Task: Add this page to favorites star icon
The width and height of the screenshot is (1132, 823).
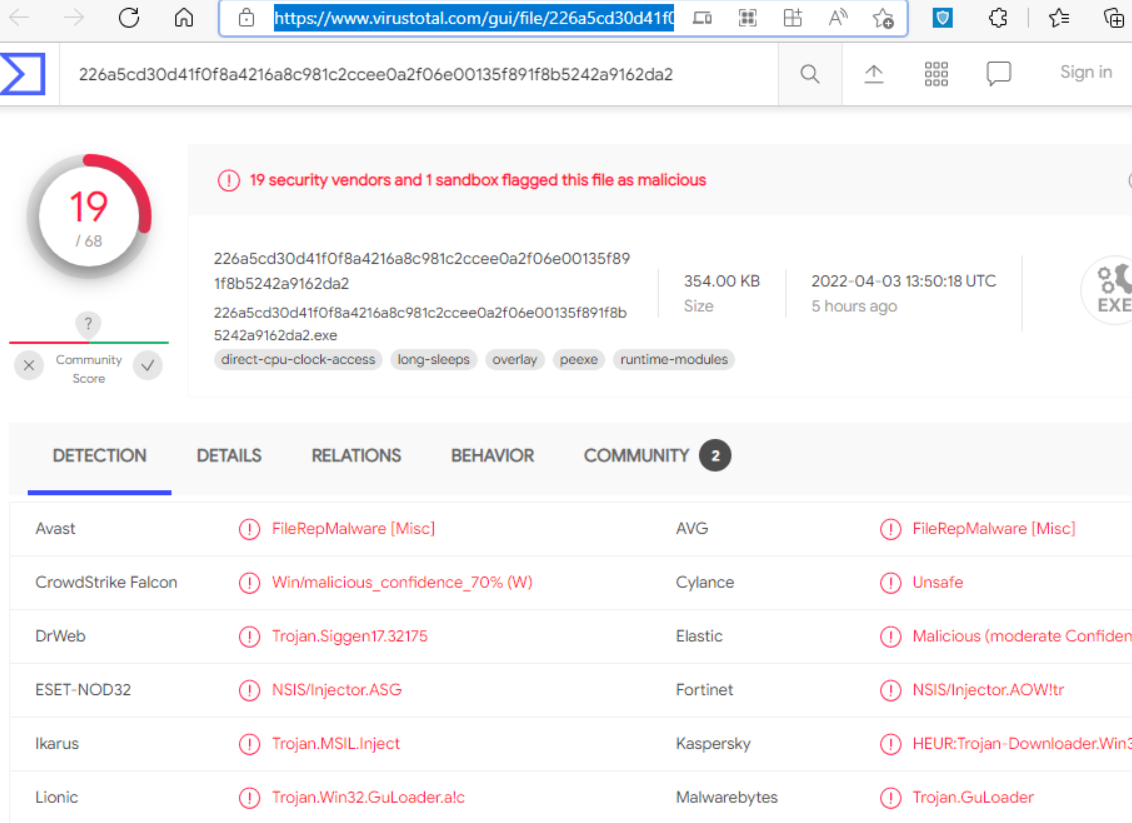Action: [x=882, y=17]
